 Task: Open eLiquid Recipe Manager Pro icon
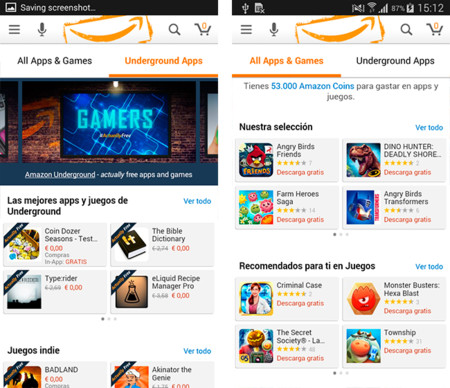pyautogui.click(x=131, y=292)
